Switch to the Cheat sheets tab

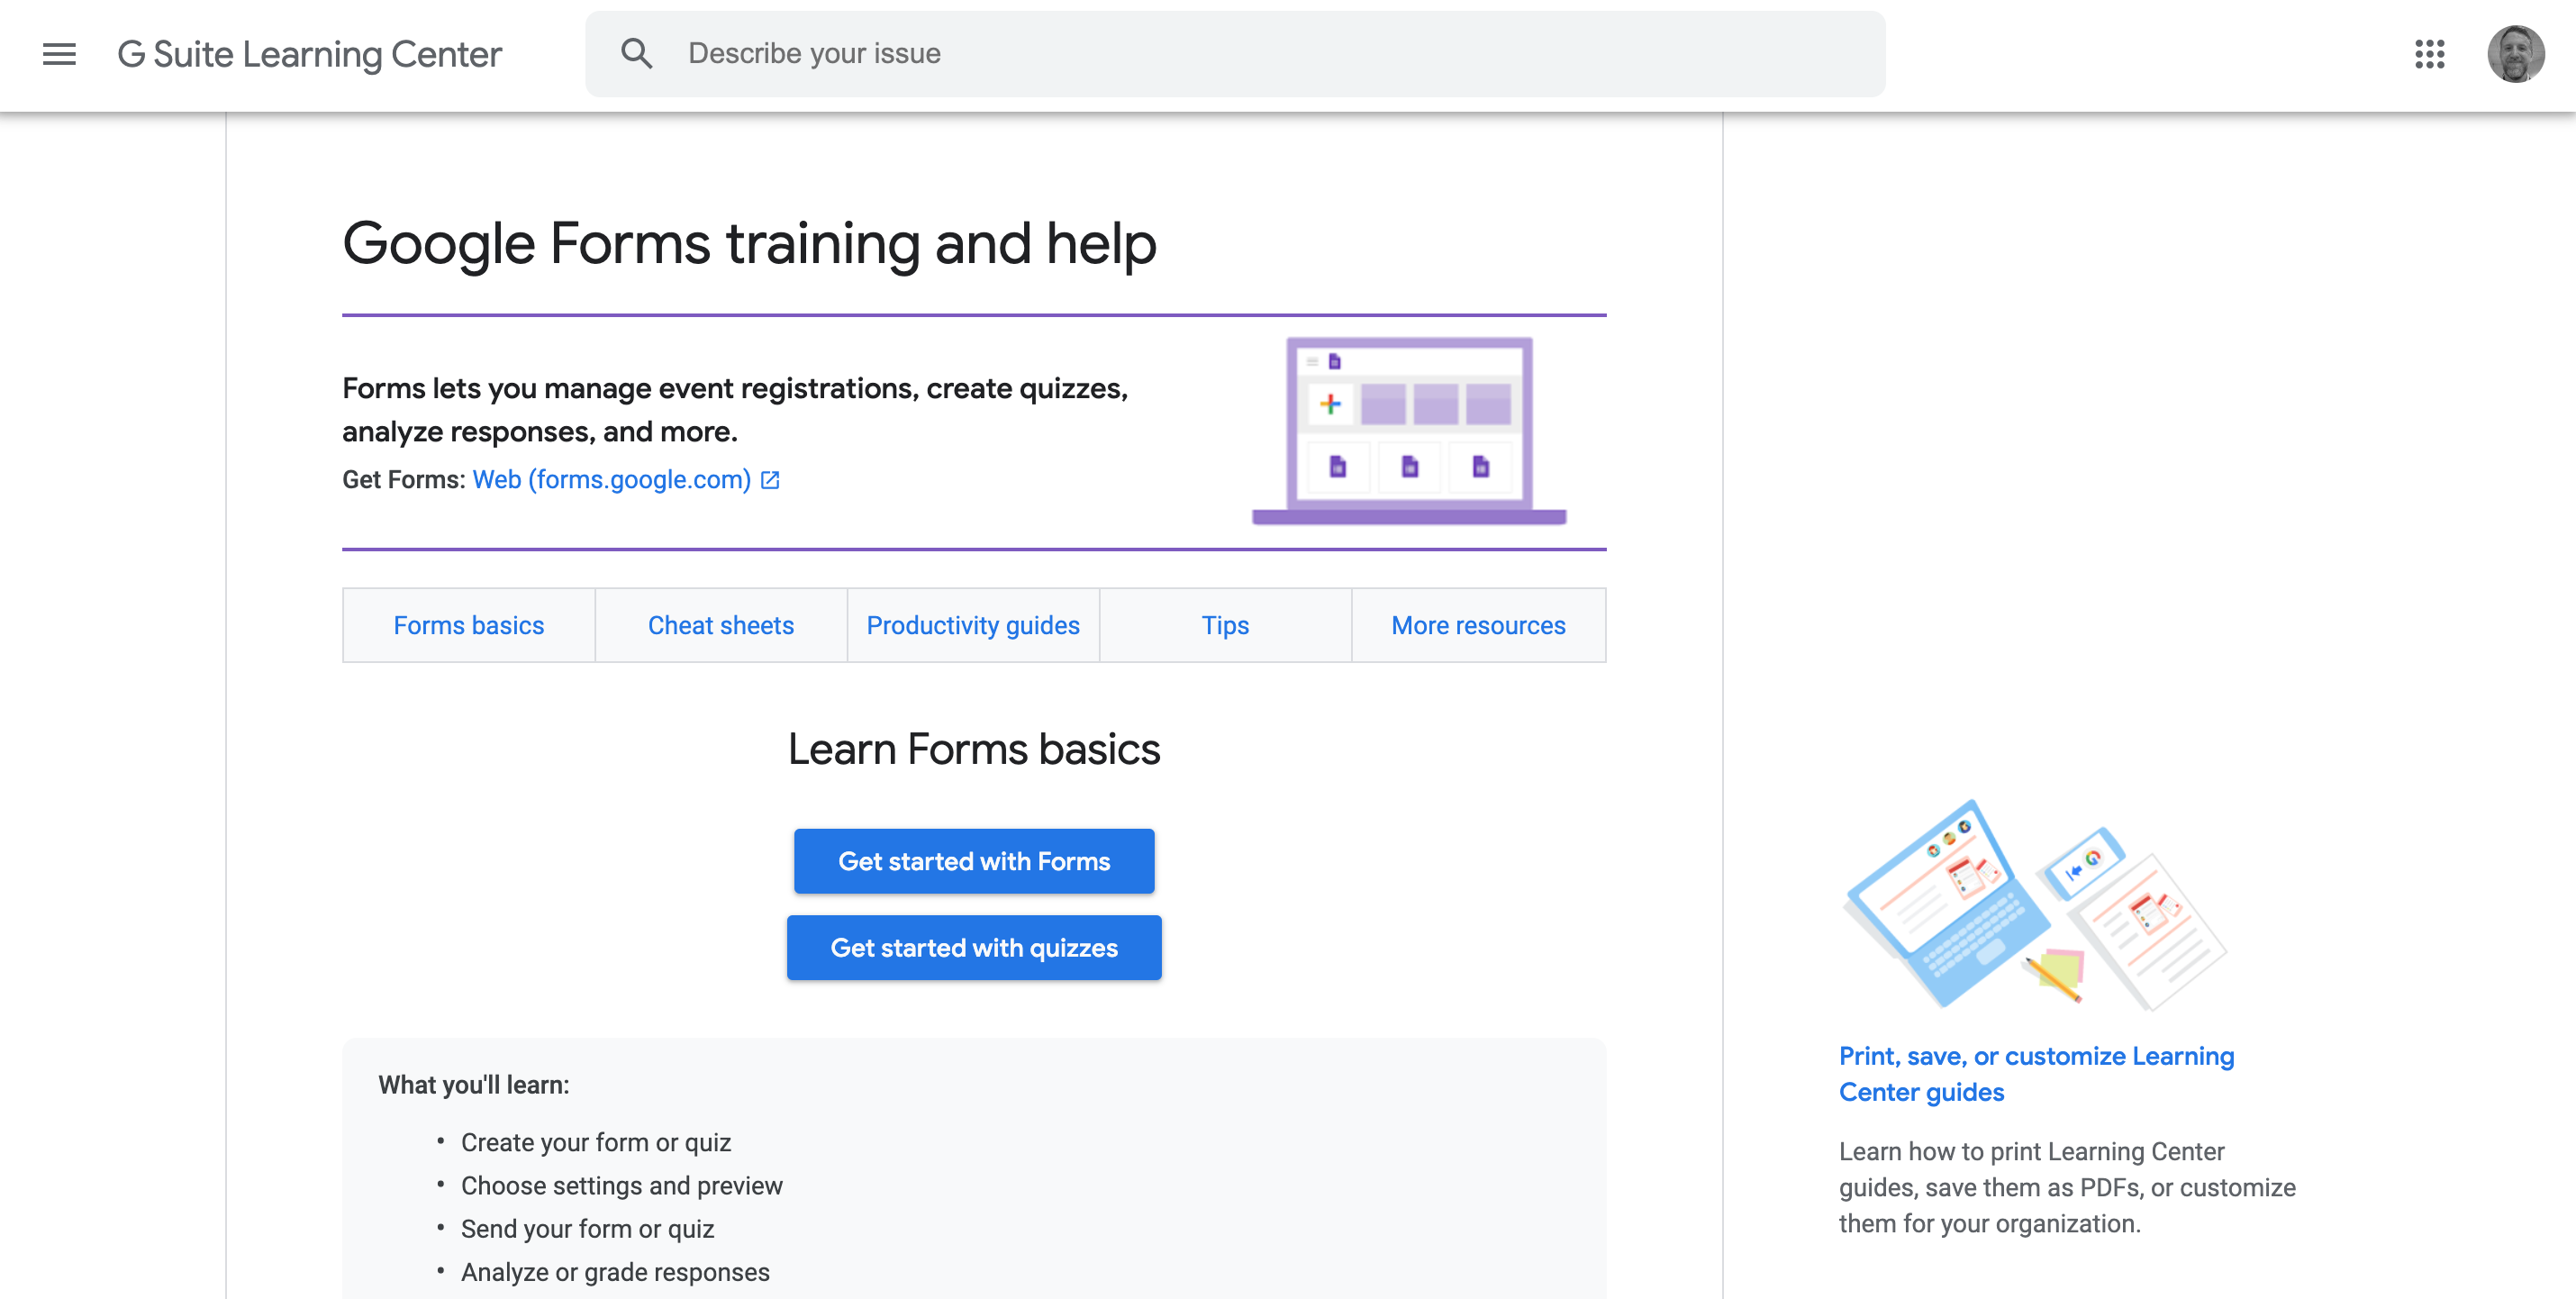721,625
